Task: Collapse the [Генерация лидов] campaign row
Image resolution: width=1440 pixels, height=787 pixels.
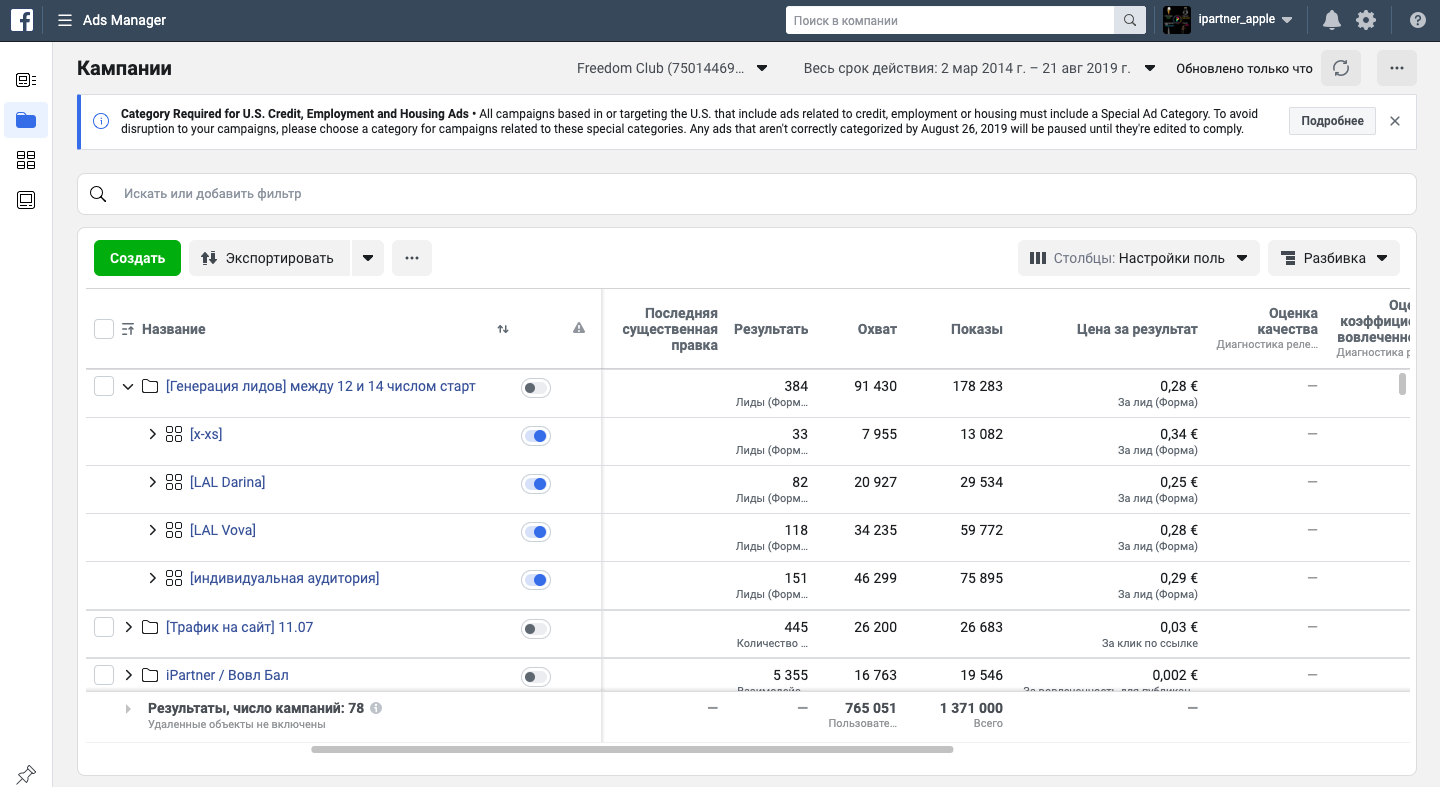Action: [128, 386]
